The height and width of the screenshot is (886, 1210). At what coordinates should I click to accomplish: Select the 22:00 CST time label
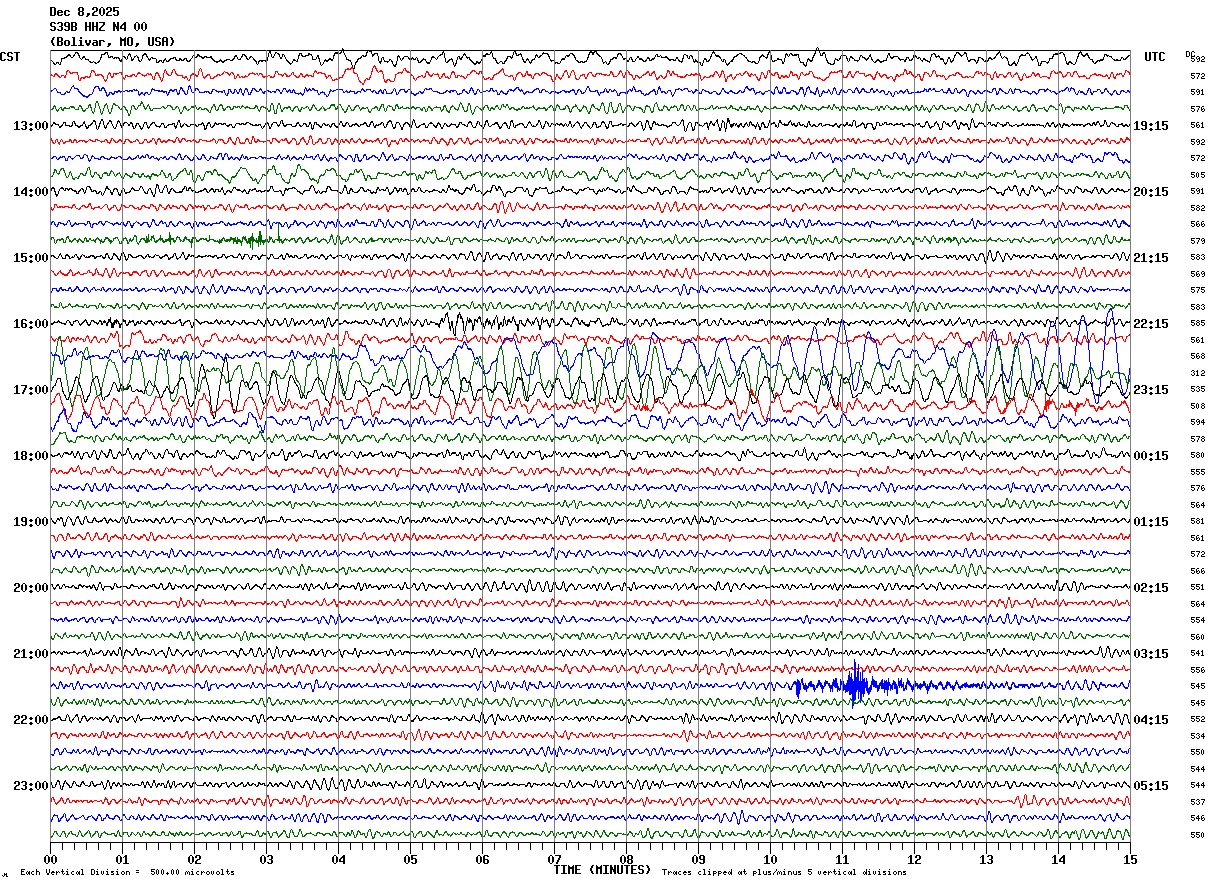(30, 720)
